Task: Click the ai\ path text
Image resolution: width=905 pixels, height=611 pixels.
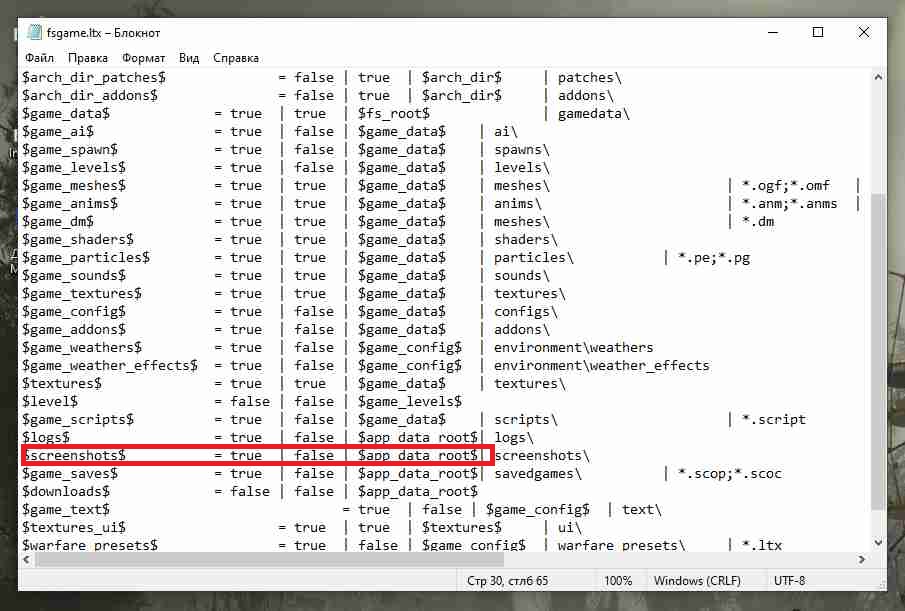Action: [x=506, y=132]
